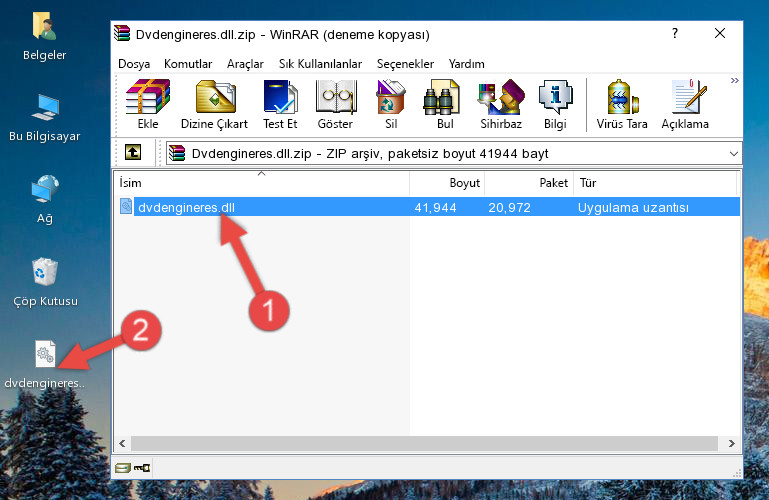769x500 pixels.
Task: Select the Çöp Kutusu recycle bin icon
Action: coord(45,282)
